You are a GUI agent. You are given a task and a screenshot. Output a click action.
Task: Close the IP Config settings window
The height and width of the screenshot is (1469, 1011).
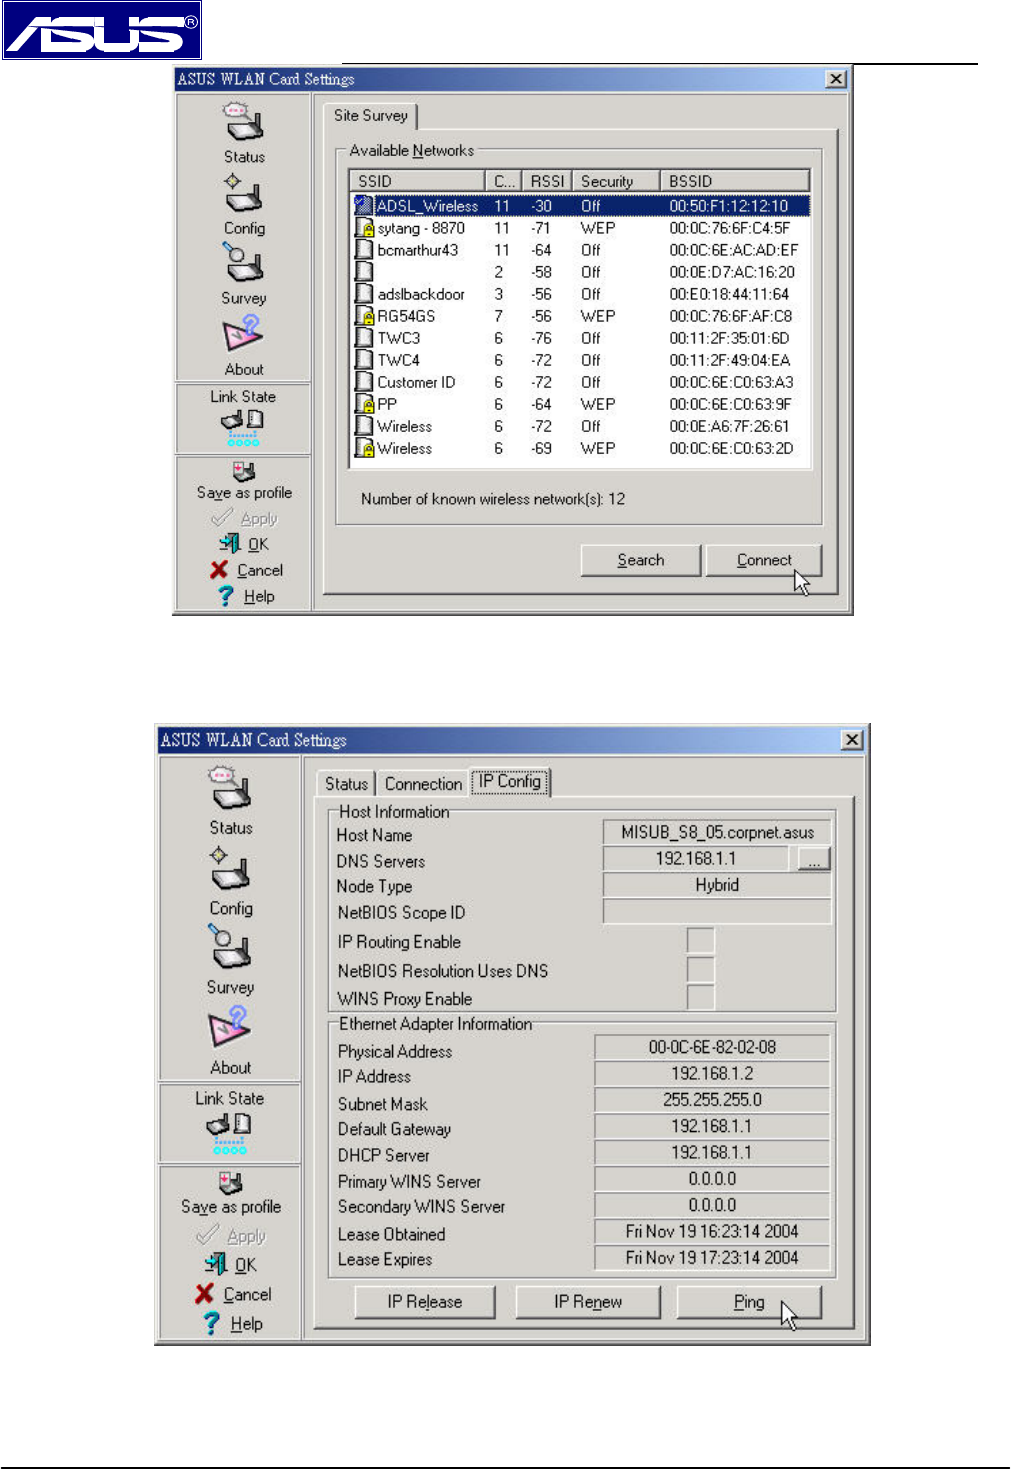tap(852, 740)
